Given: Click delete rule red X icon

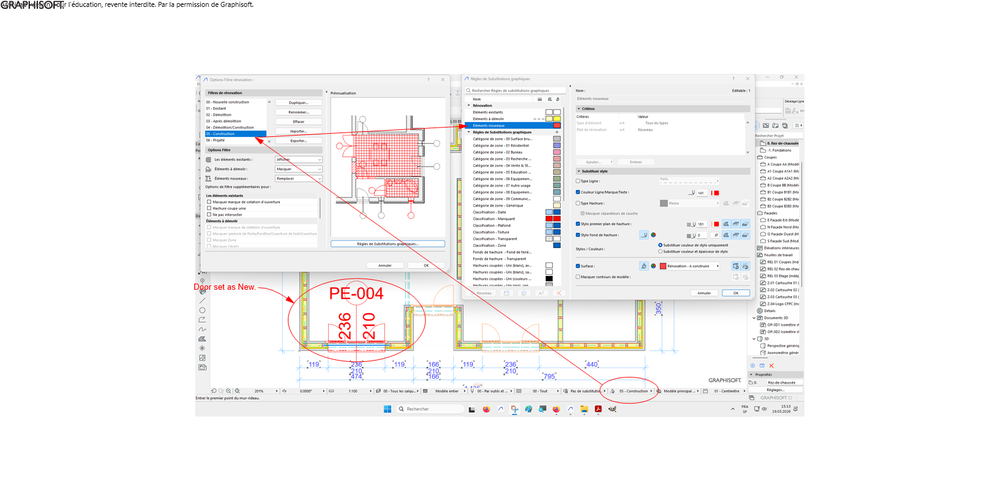Looking at the screenshot, I should point(559,293).
